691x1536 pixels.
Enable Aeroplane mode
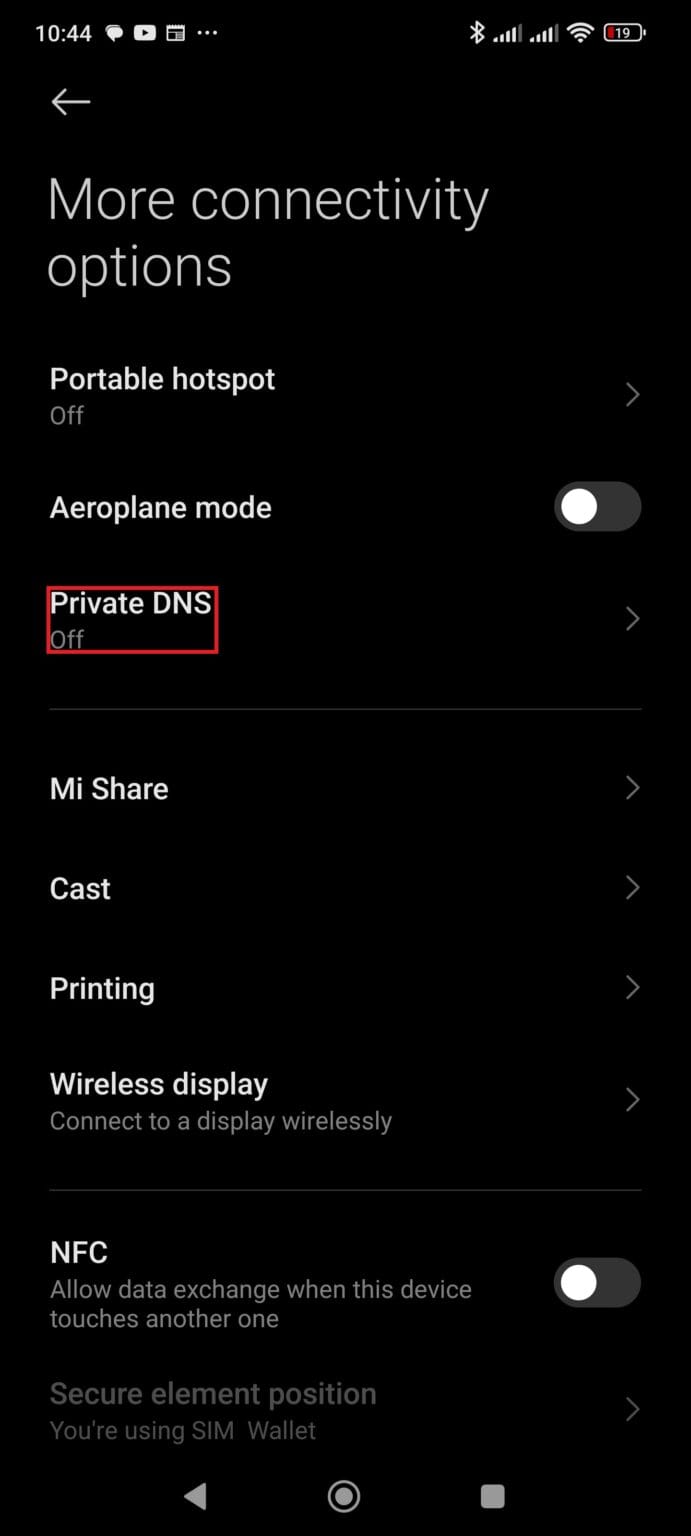pyautogui.click(x=597, y=507)
